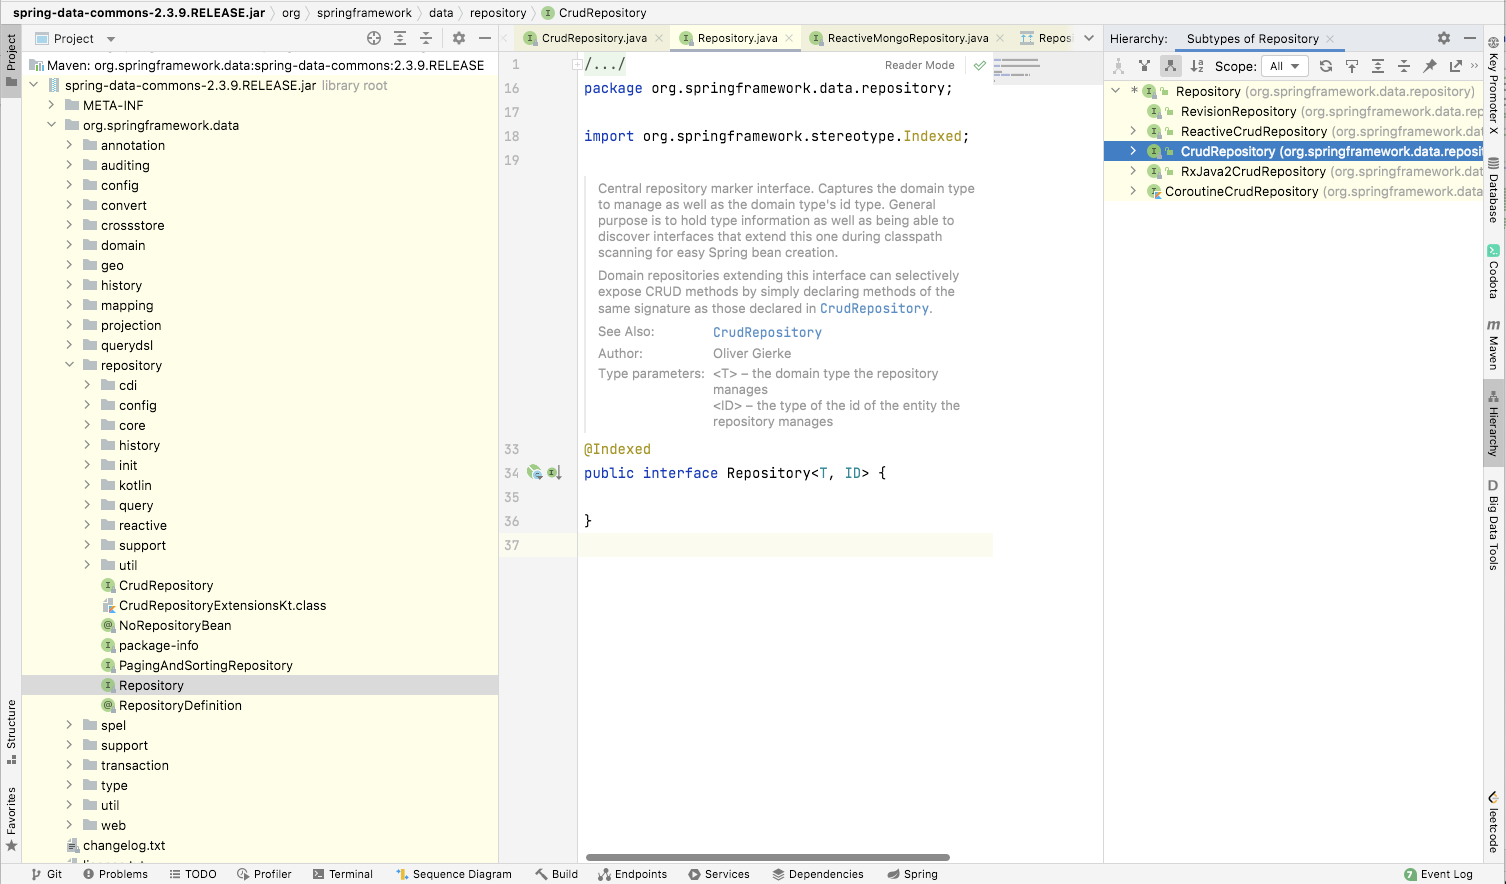Open the Favorites side panel
1506x884 pixels.
(11, 819)
